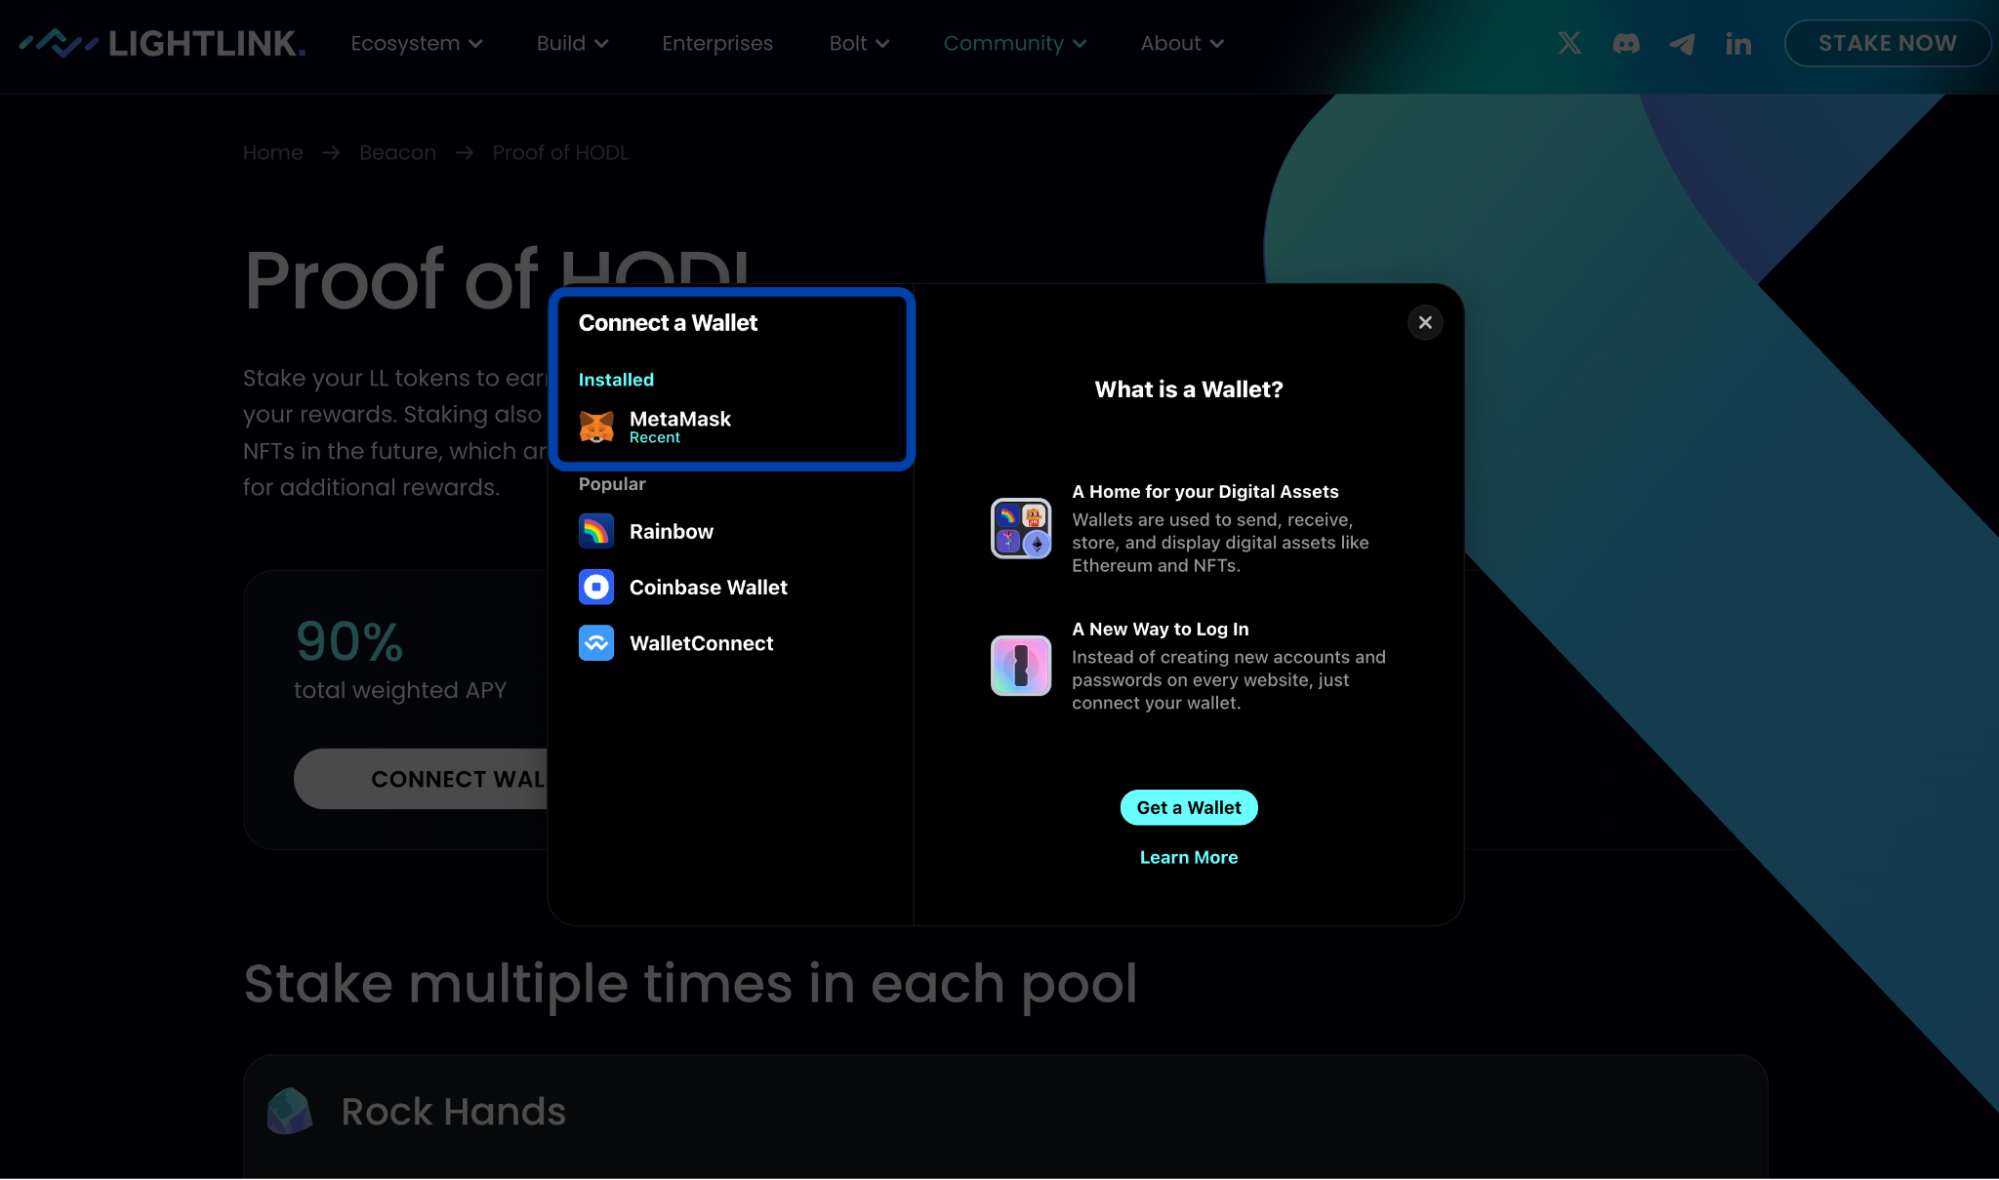
Task: Pick the WalletConnect icon
Action: (596, 643)
